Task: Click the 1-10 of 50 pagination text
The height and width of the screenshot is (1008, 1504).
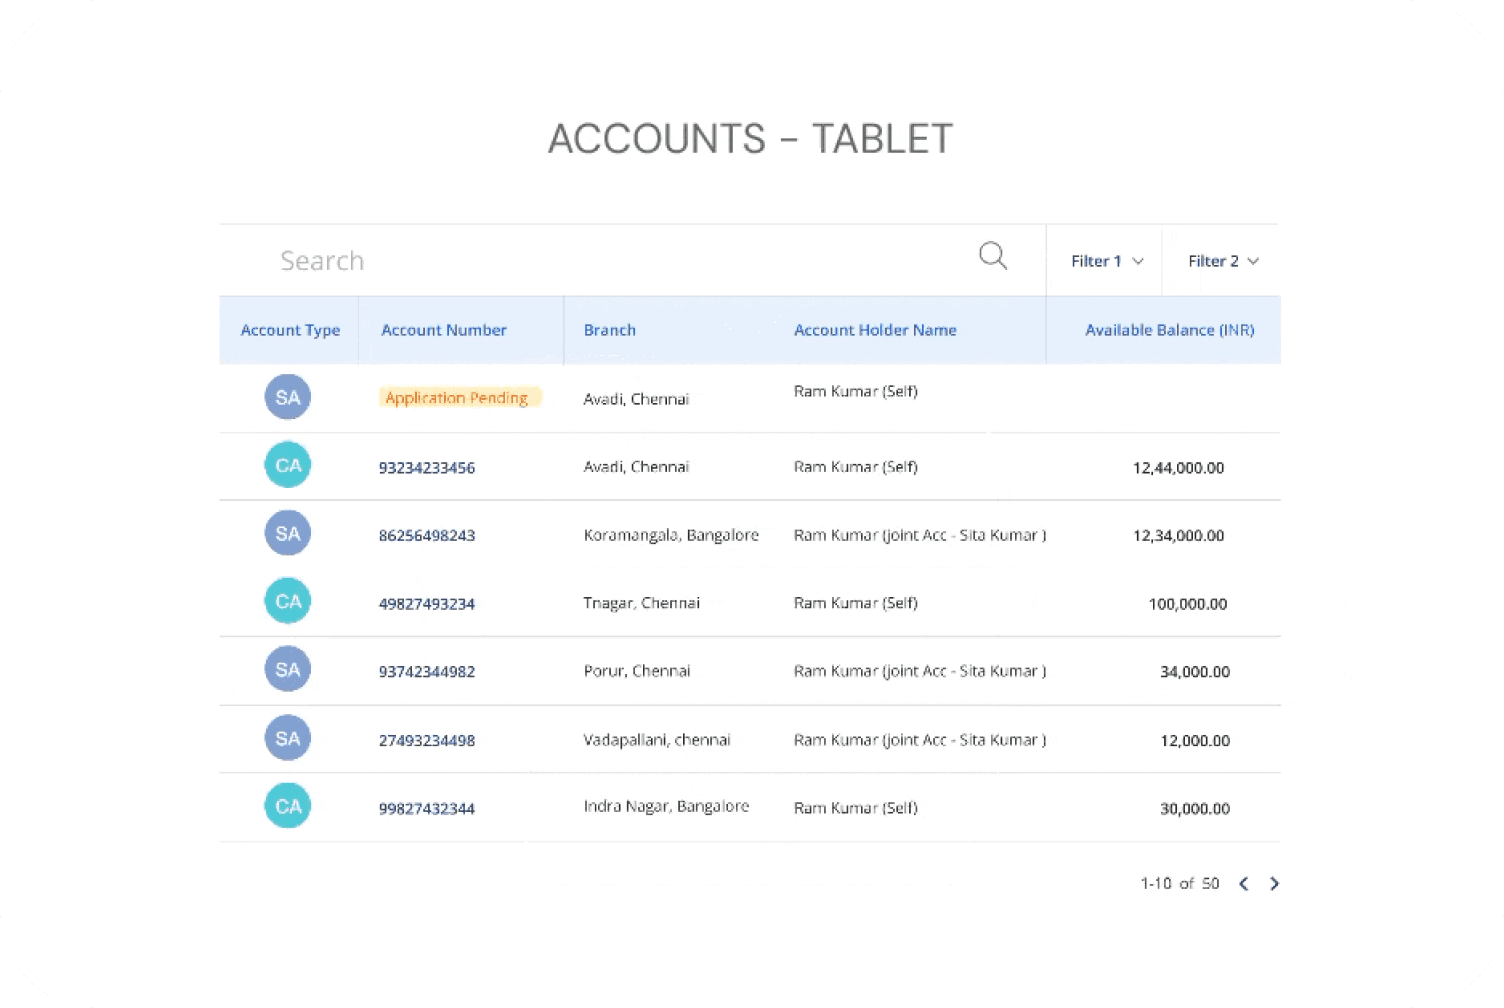Action: tap(1180, 884)
